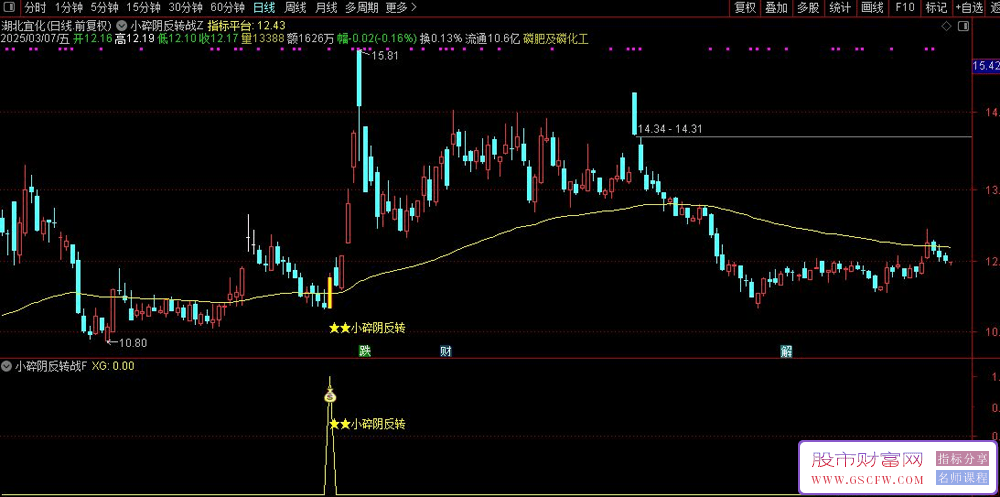Open the 多股 multi-stock view
This screenshot has height=497, width=1000.
[x=808, y=8]
